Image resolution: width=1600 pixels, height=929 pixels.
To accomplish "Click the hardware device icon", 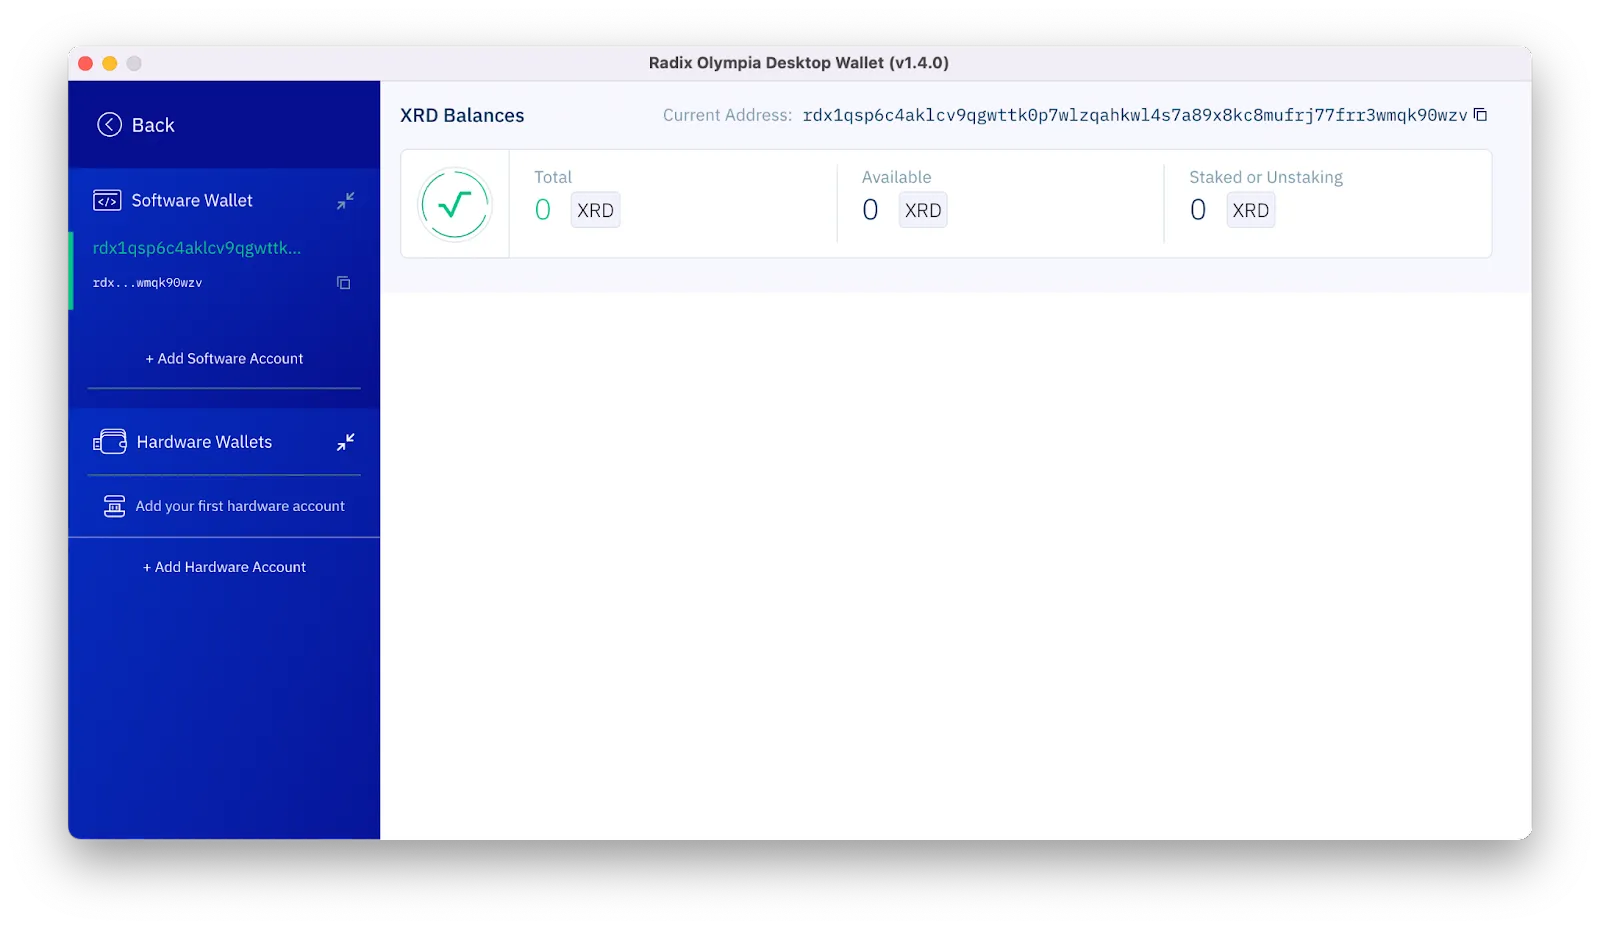I will [115, 506].
